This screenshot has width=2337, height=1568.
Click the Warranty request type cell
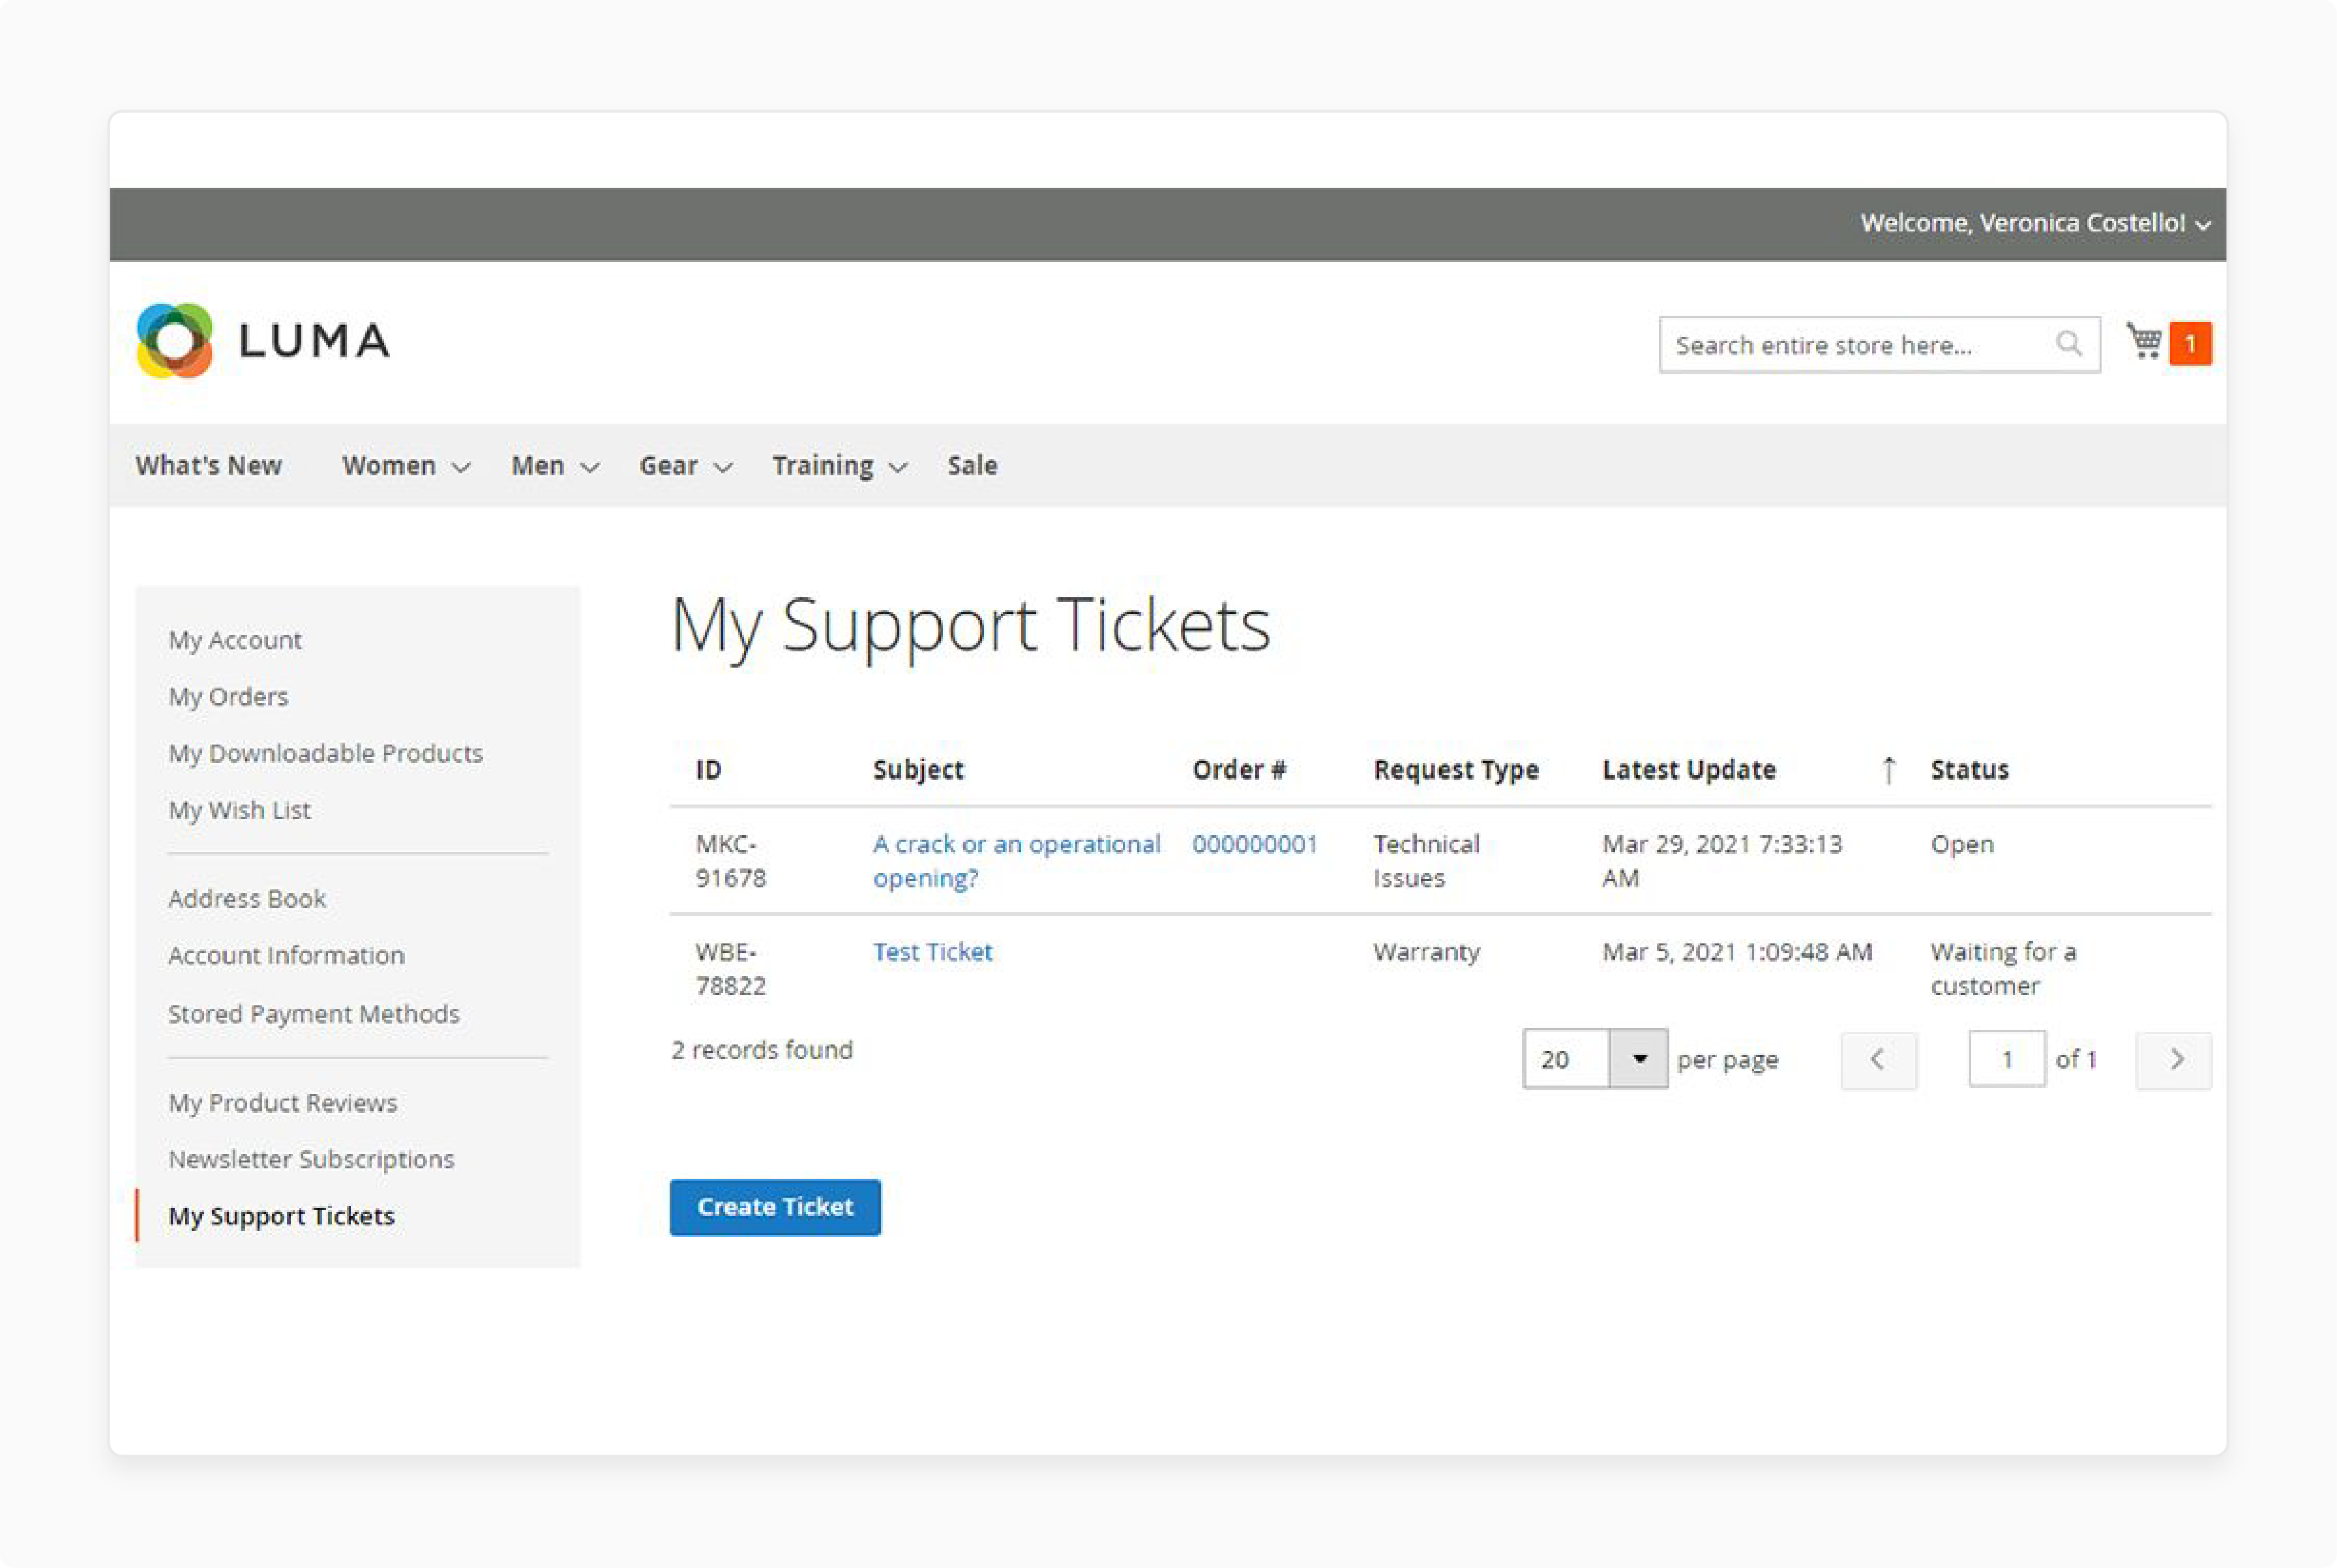1426,952
